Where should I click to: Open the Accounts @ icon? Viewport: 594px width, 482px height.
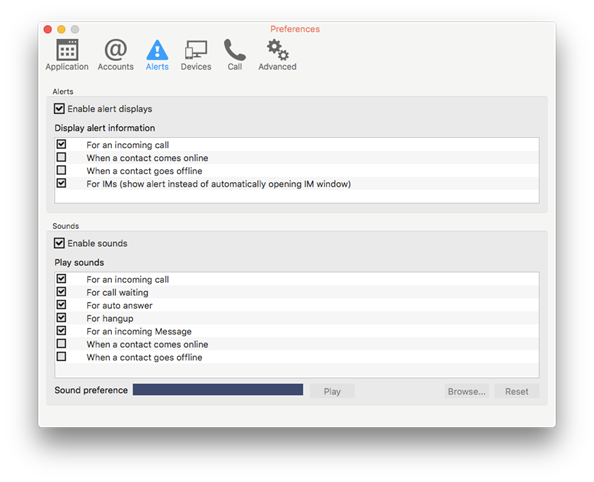116,50
